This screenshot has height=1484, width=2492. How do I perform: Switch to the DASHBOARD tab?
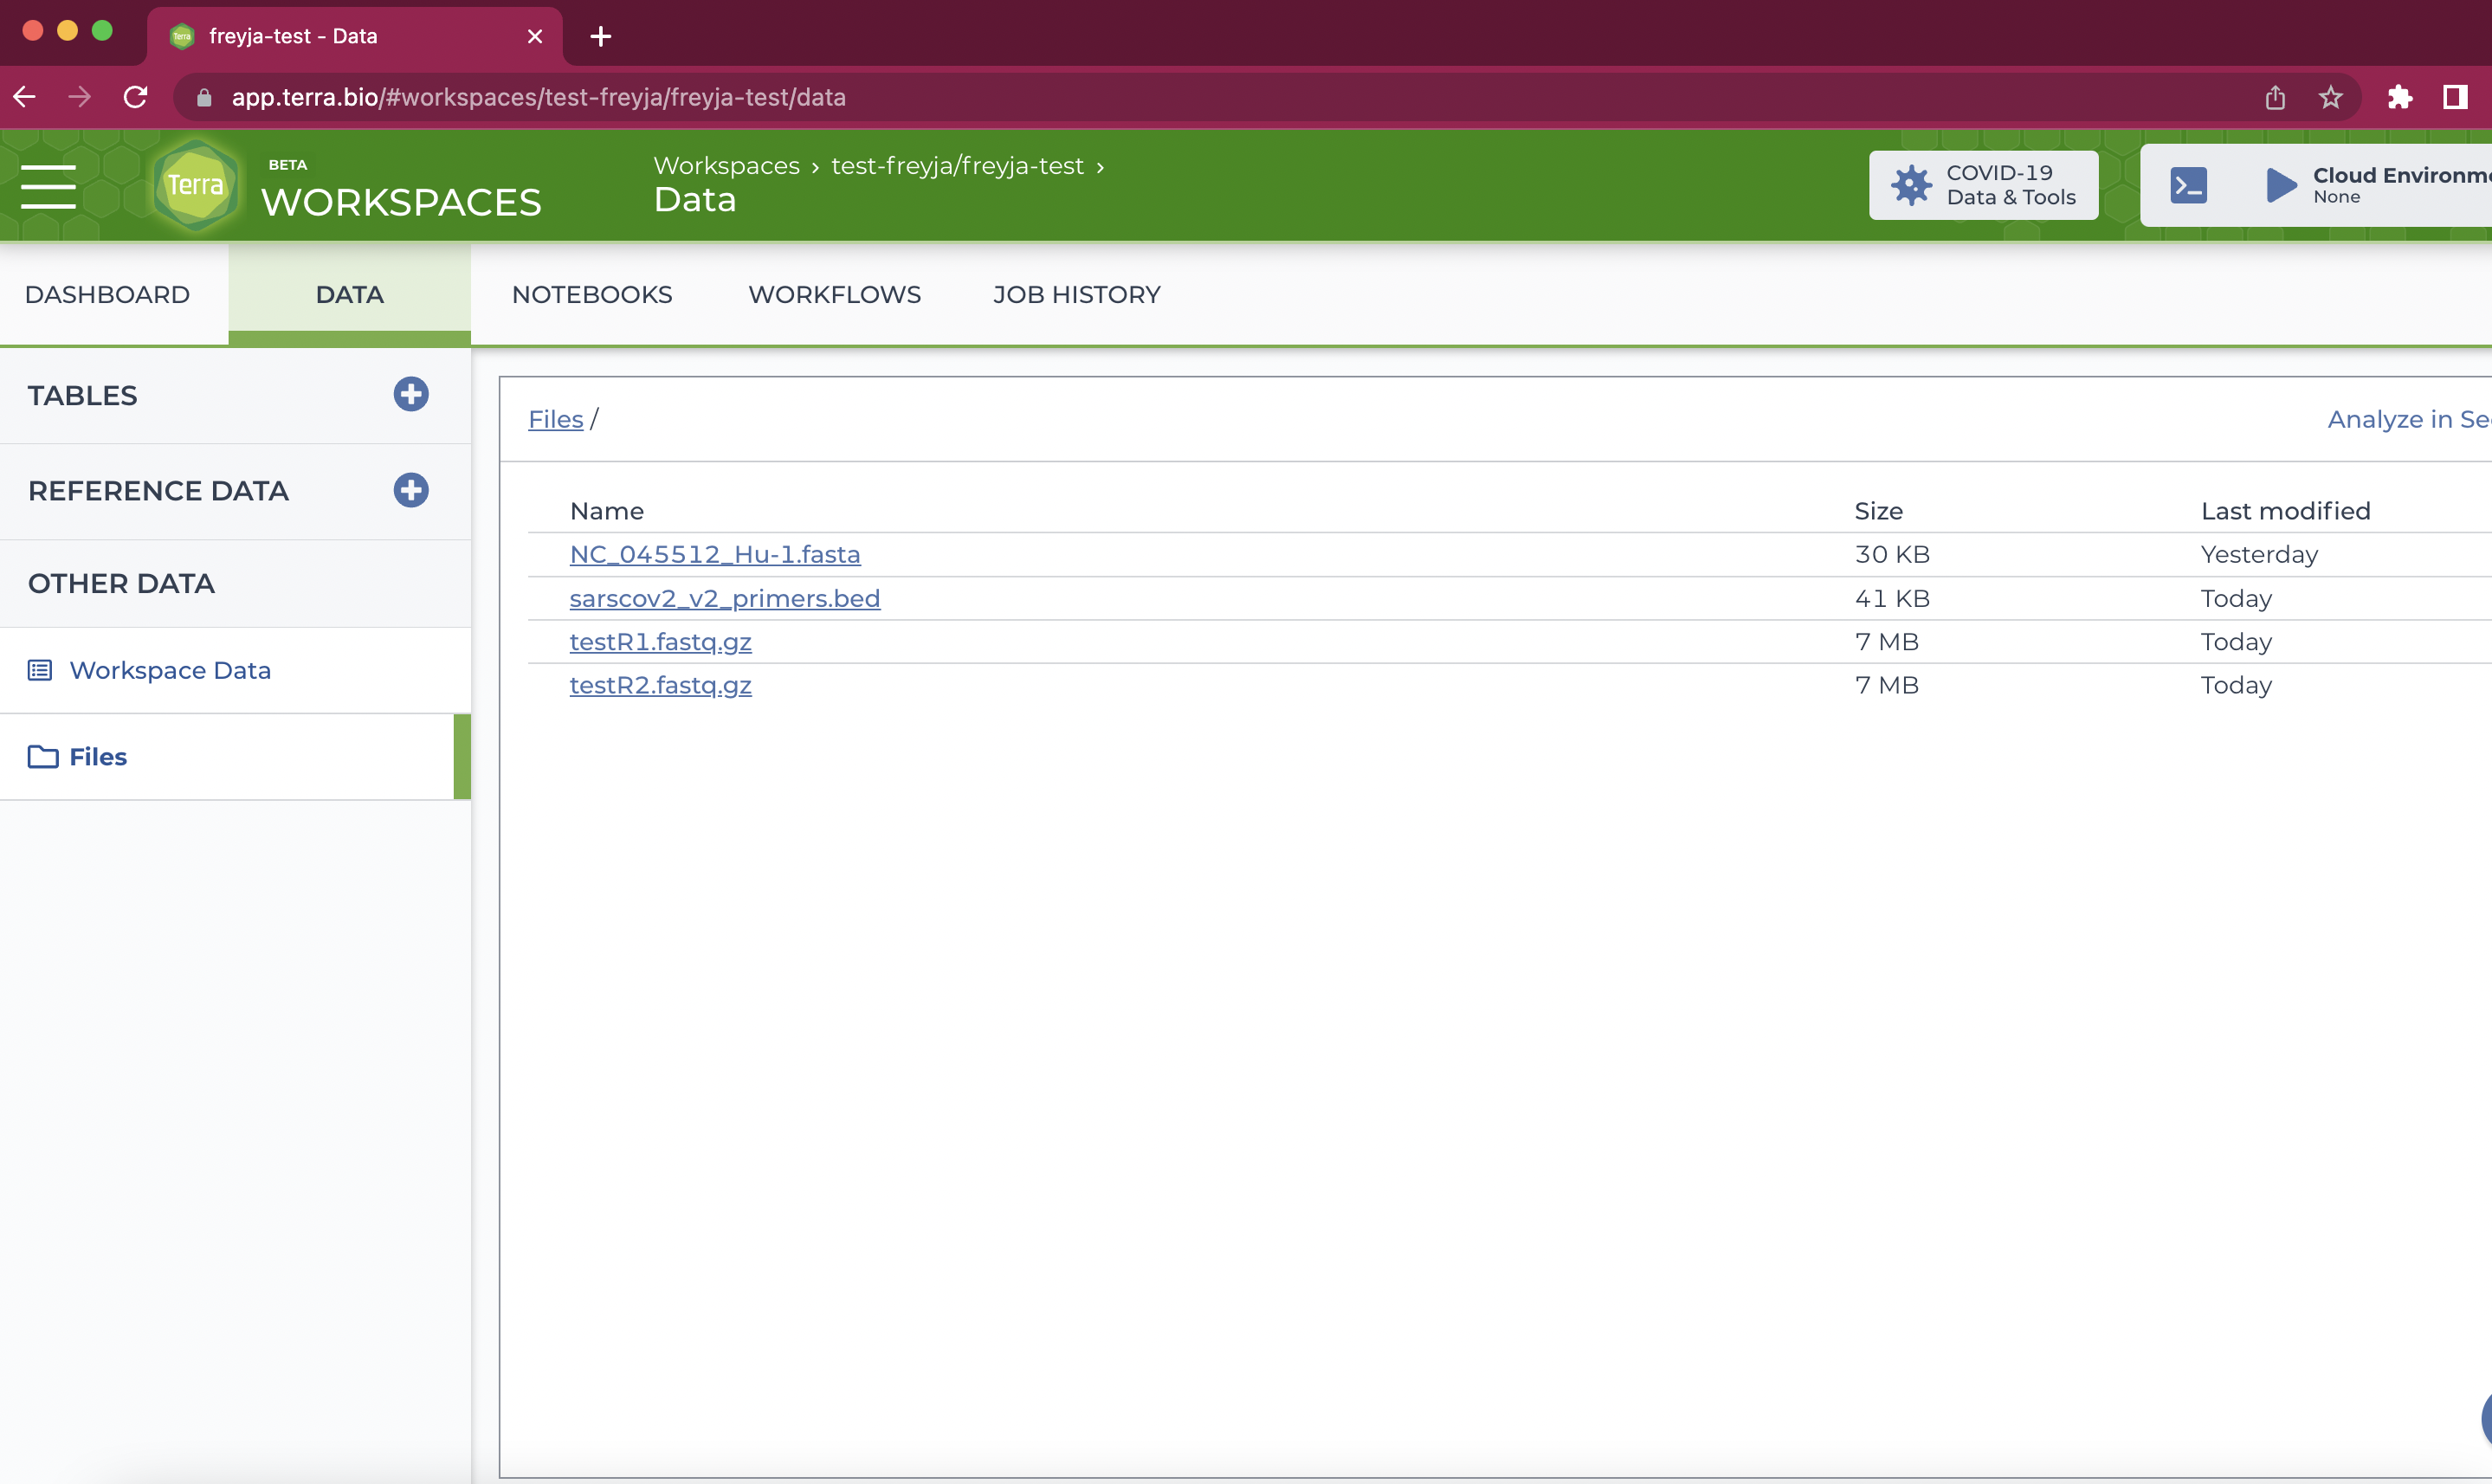107,294
